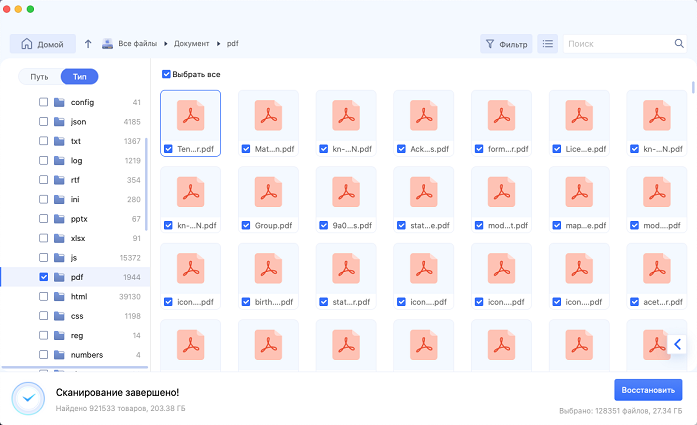Click the magnifier search icon

click(x=679, y=43)
